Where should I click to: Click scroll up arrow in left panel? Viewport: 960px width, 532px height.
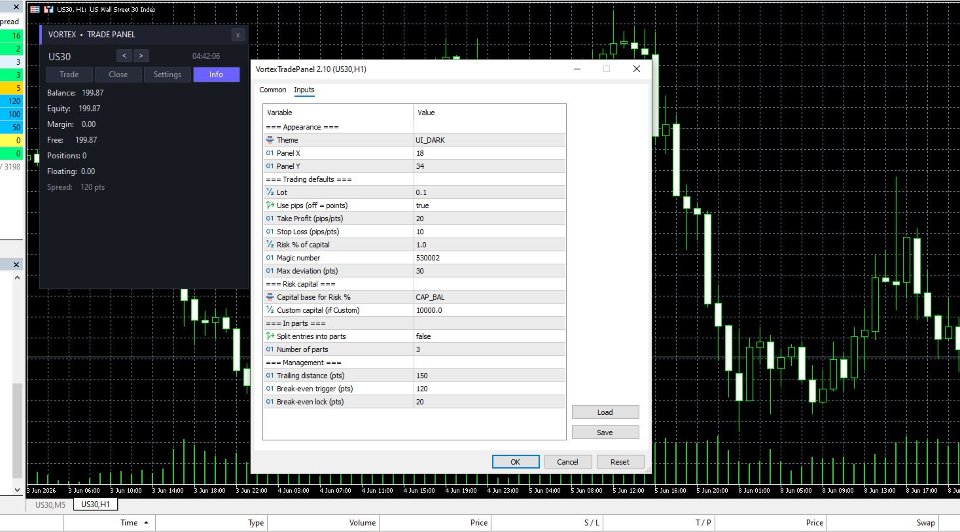point(17,278)
